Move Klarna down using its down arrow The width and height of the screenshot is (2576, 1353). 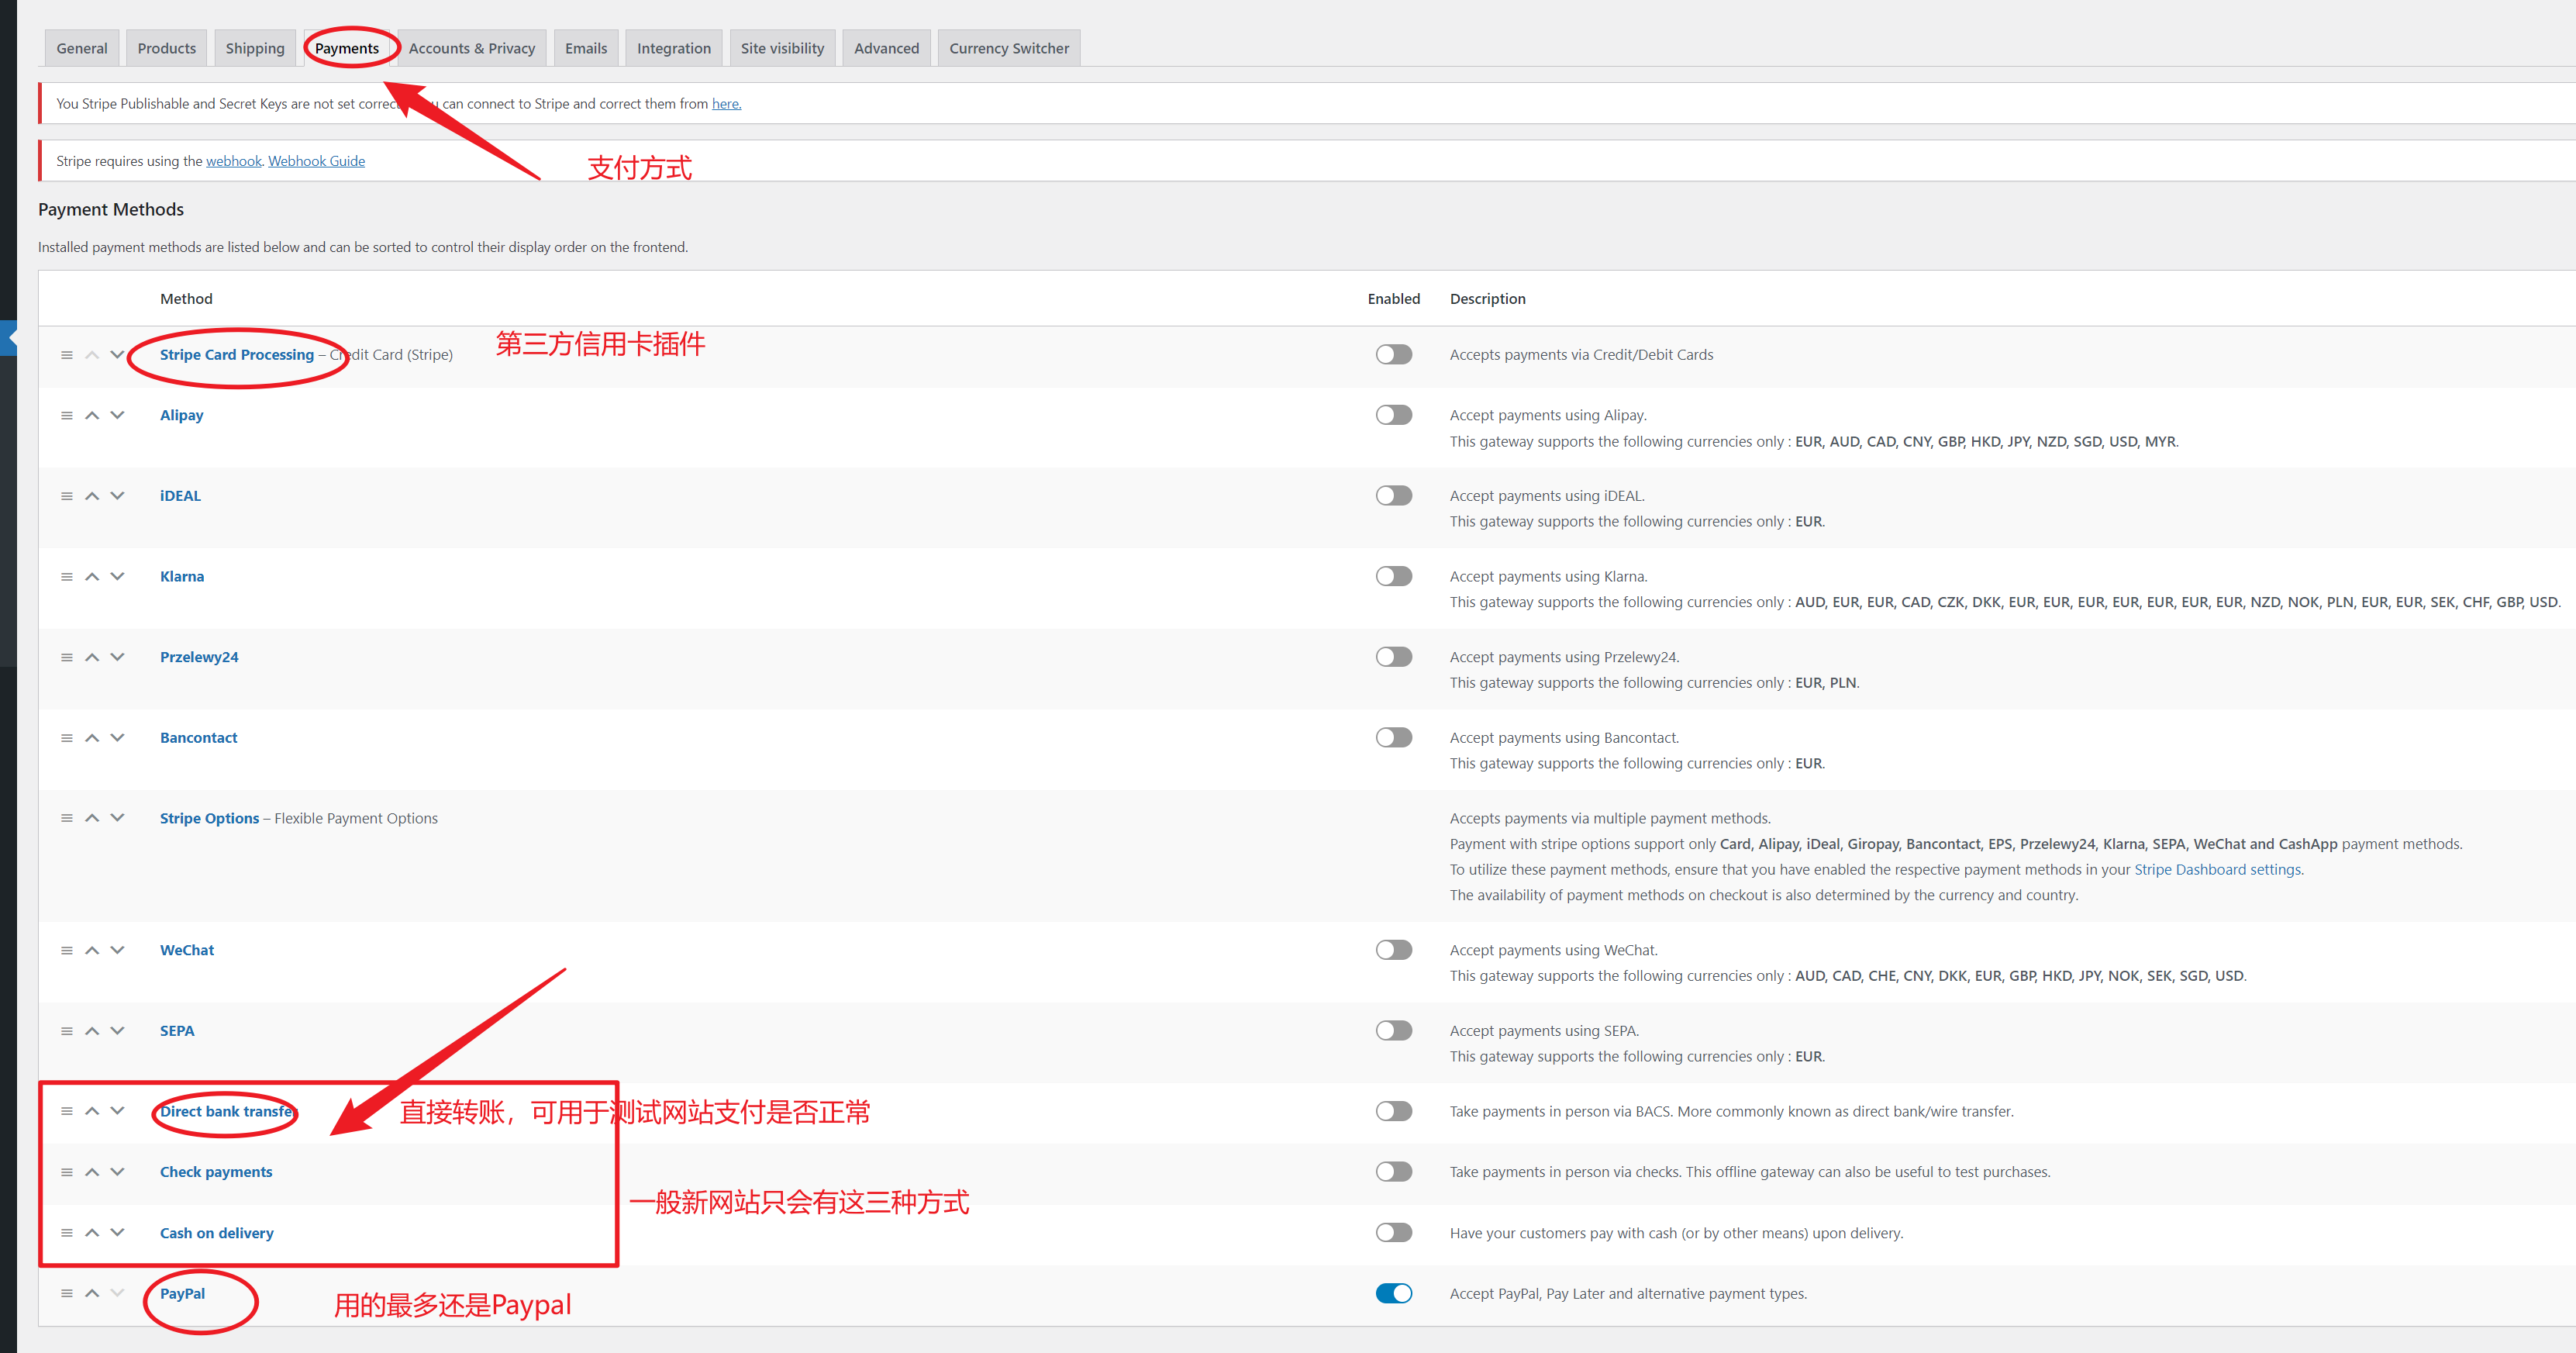point(117,576)
